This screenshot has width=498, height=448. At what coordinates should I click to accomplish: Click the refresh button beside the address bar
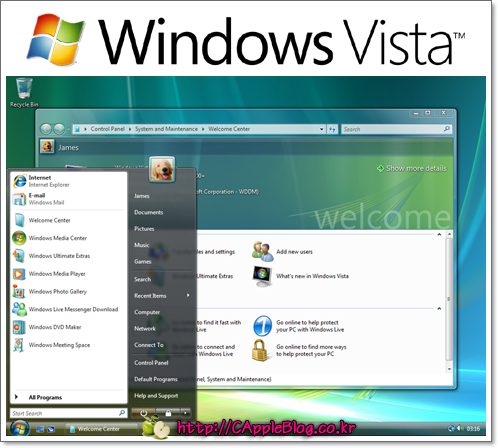click(332, 129)
